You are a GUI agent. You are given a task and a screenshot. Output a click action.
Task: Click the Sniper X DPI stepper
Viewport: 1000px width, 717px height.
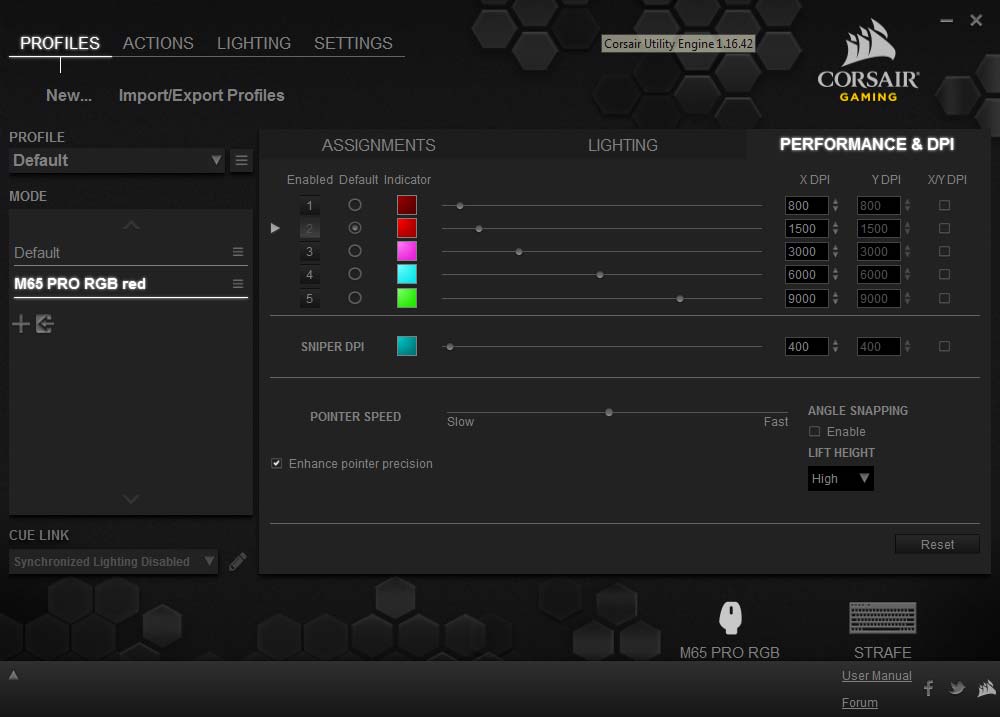pyautogui.click(x=835, y=346)
